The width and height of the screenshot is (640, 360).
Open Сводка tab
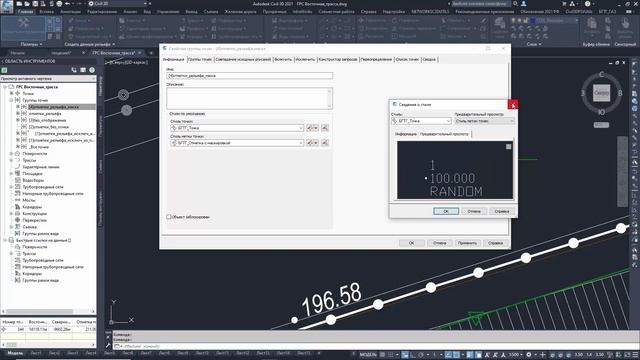pos(429,60)
